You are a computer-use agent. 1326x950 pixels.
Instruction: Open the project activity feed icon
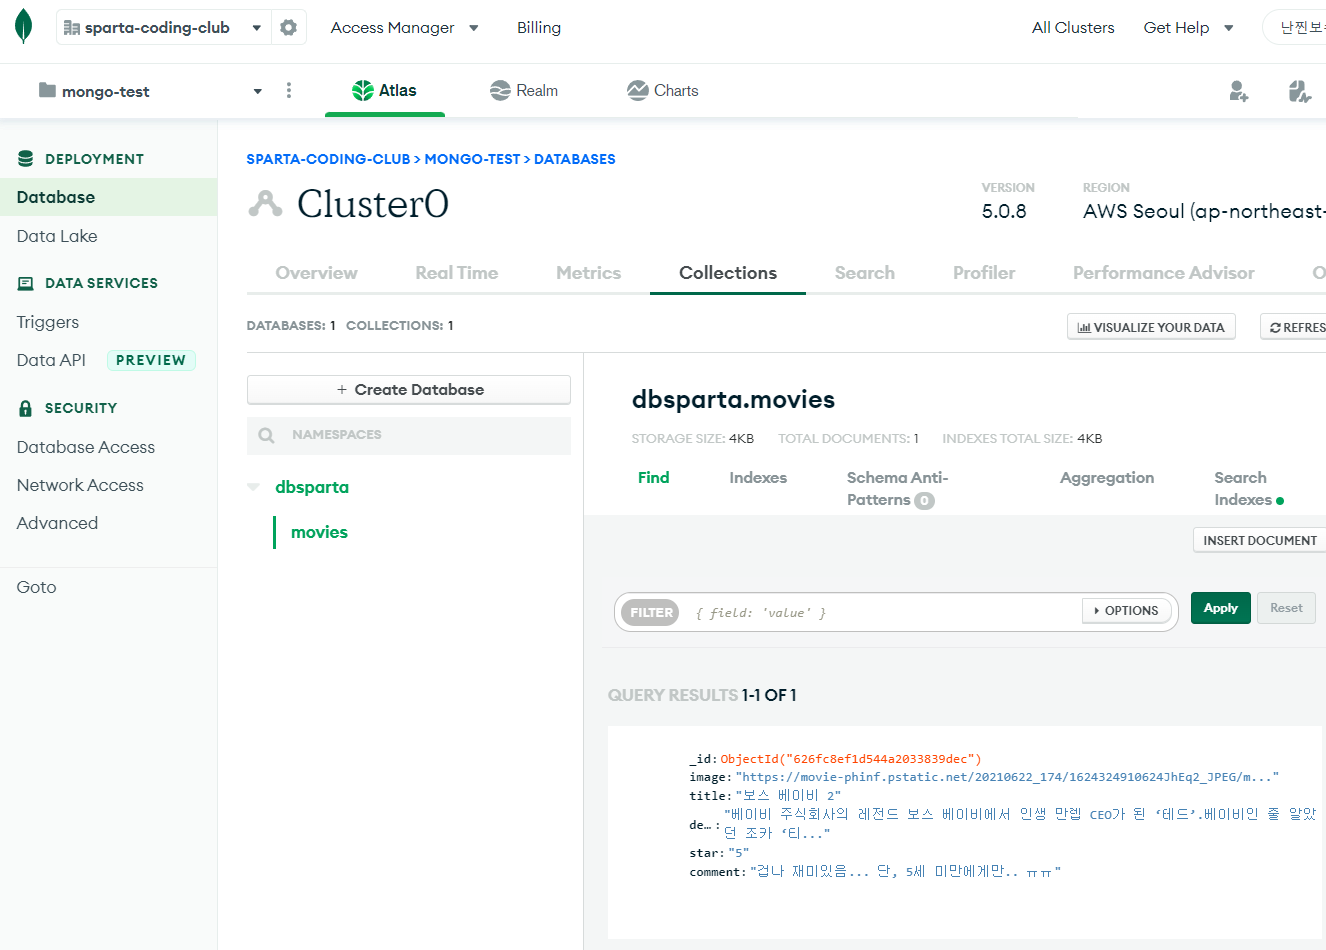(x=1299, y=91)
